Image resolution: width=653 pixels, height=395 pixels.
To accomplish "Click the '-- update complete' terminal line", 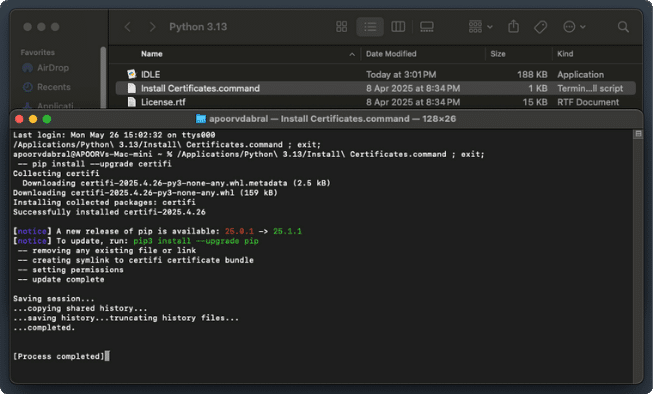I will click(61, 280).
